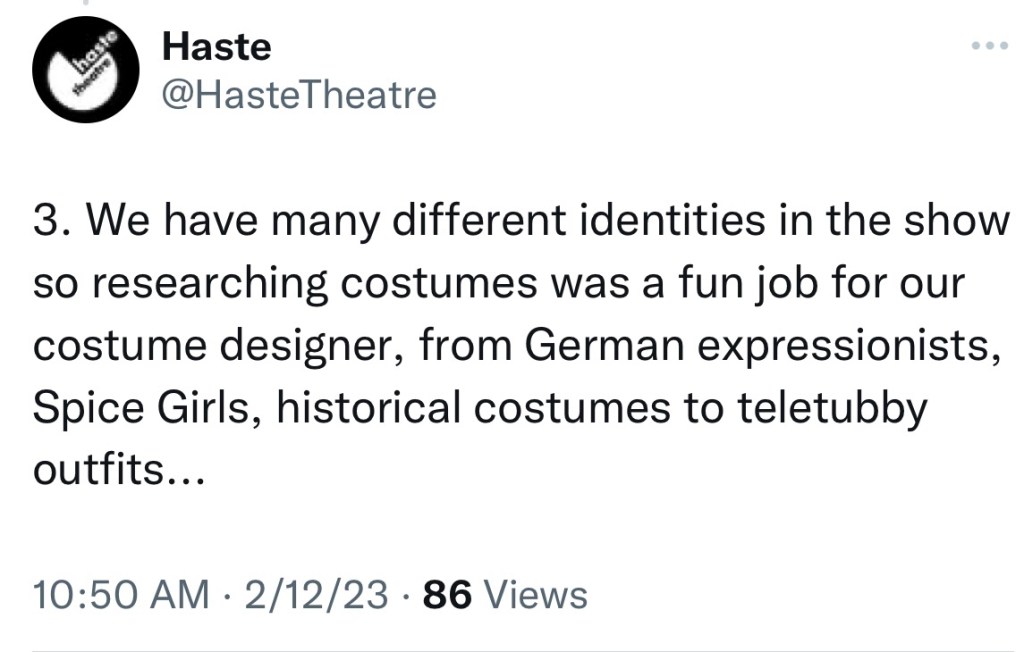Click the Views label
Screen dimensions: 1024x652
(535, 595)
